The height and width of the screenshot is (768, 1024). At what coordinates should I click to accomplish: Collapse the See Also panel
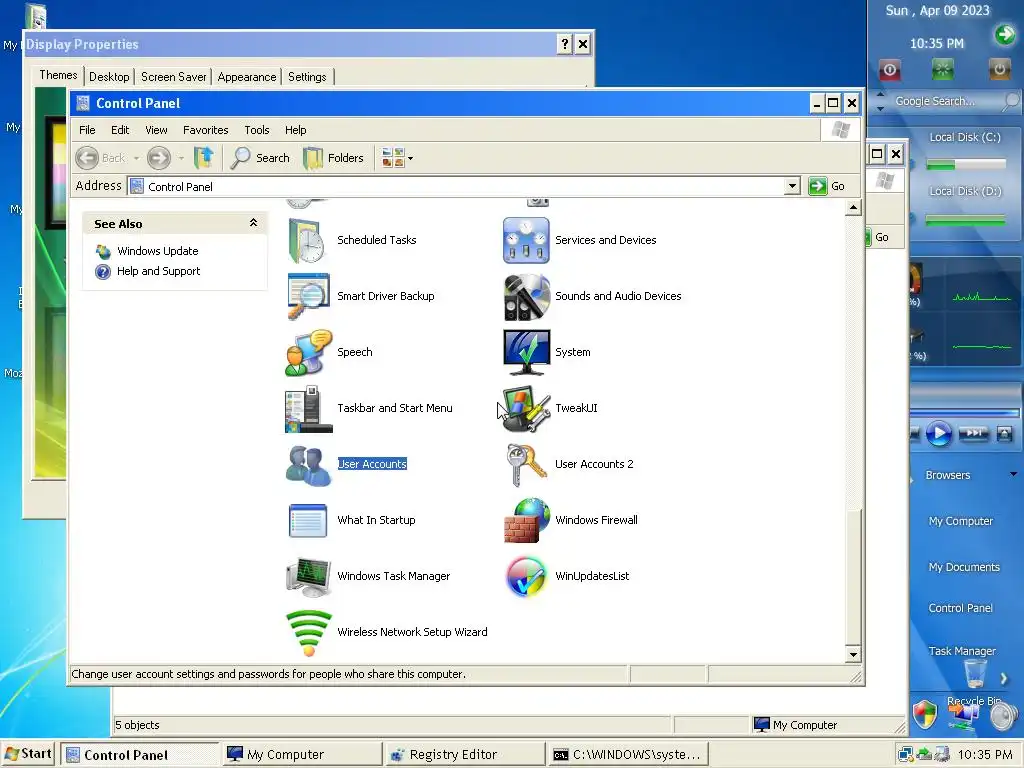coord(253,223)
